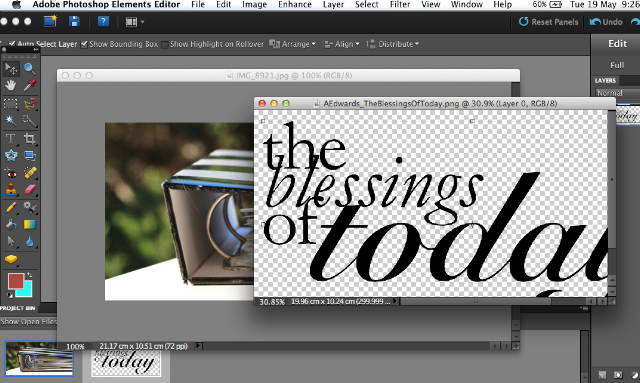Reset to default colors icon
Screen dimensions: 640x383
coord(9,295)
